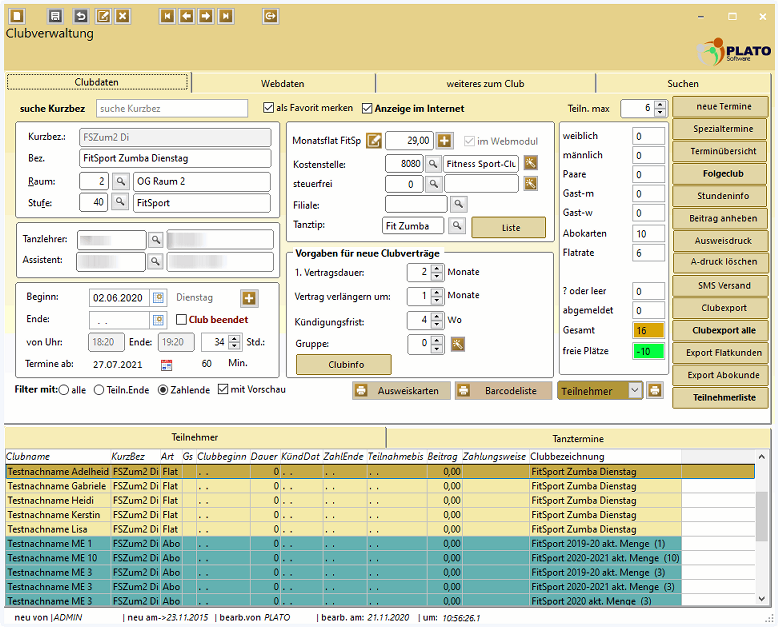Toggle im Webmodul checkbox
Viewport: 778px width, 627px height.
[469, 141]
